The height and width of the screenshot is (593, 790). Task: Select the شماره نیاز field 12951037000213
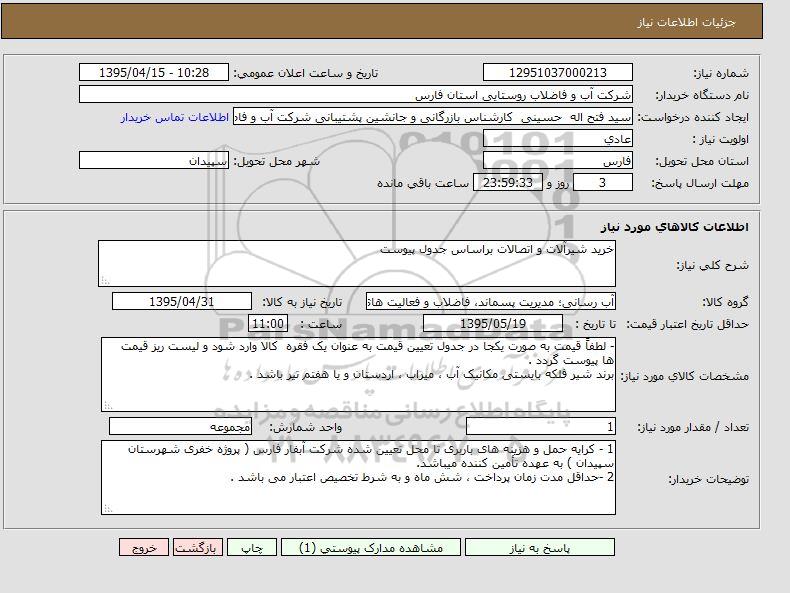(558, 73)
